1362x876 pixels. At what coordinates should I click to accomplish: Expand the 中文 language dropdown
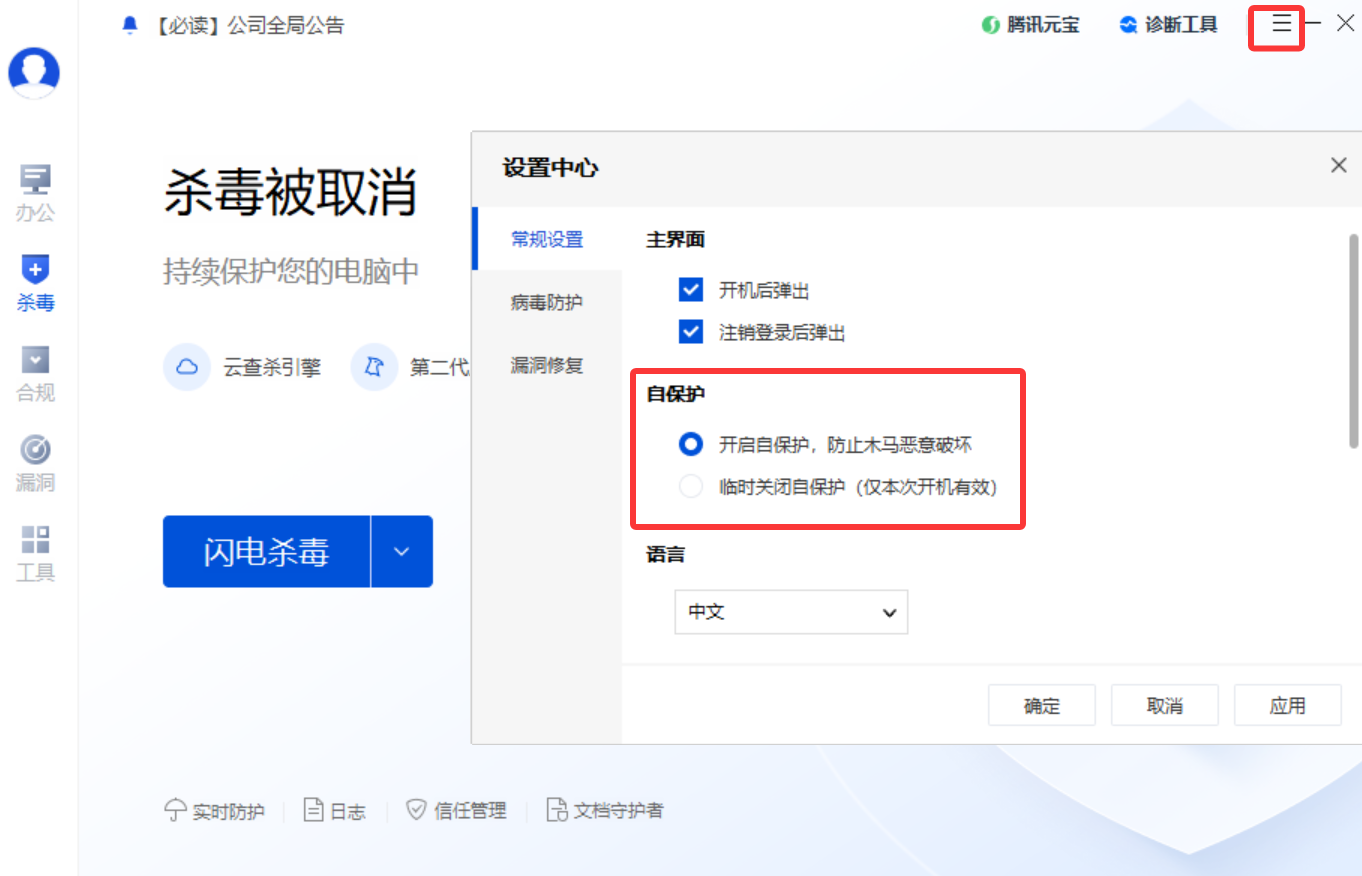coord(791,612)
